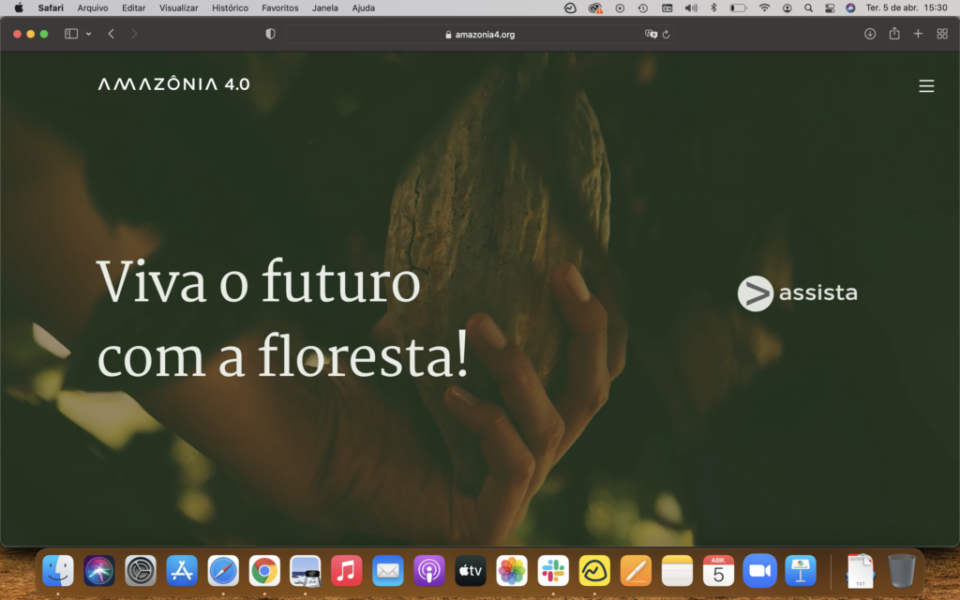
Task: Reload the page with the refresh icon
Action: pyautogui.click(x=666, y=34)
